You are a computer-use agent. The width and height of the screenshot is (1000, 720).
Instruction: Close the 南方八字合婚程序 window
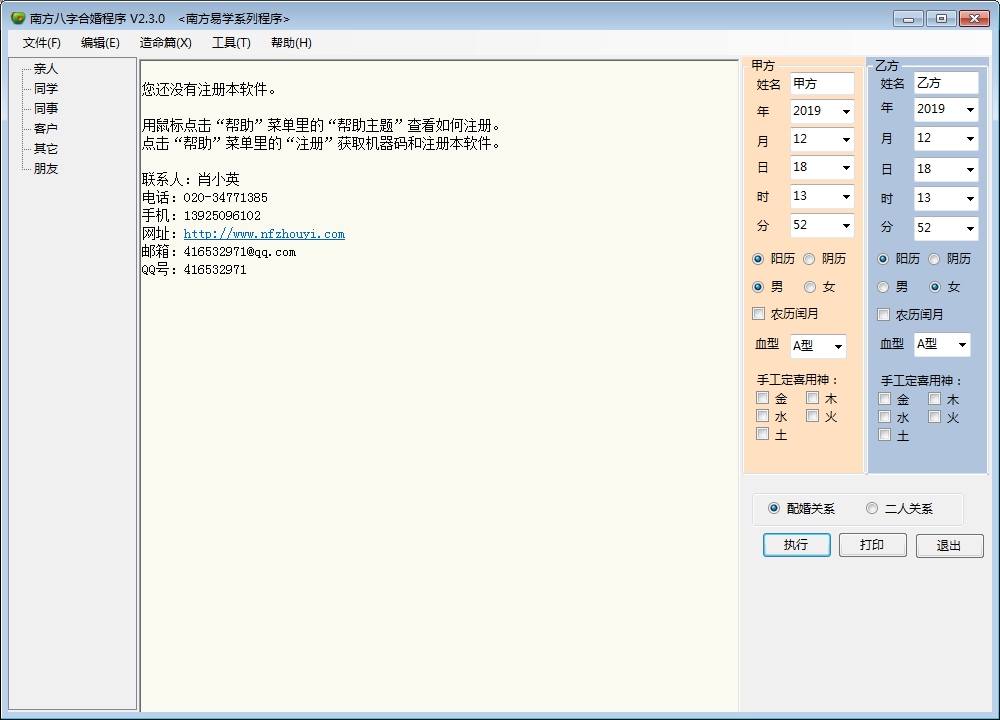pyautogui.click(x=974, y=18)
